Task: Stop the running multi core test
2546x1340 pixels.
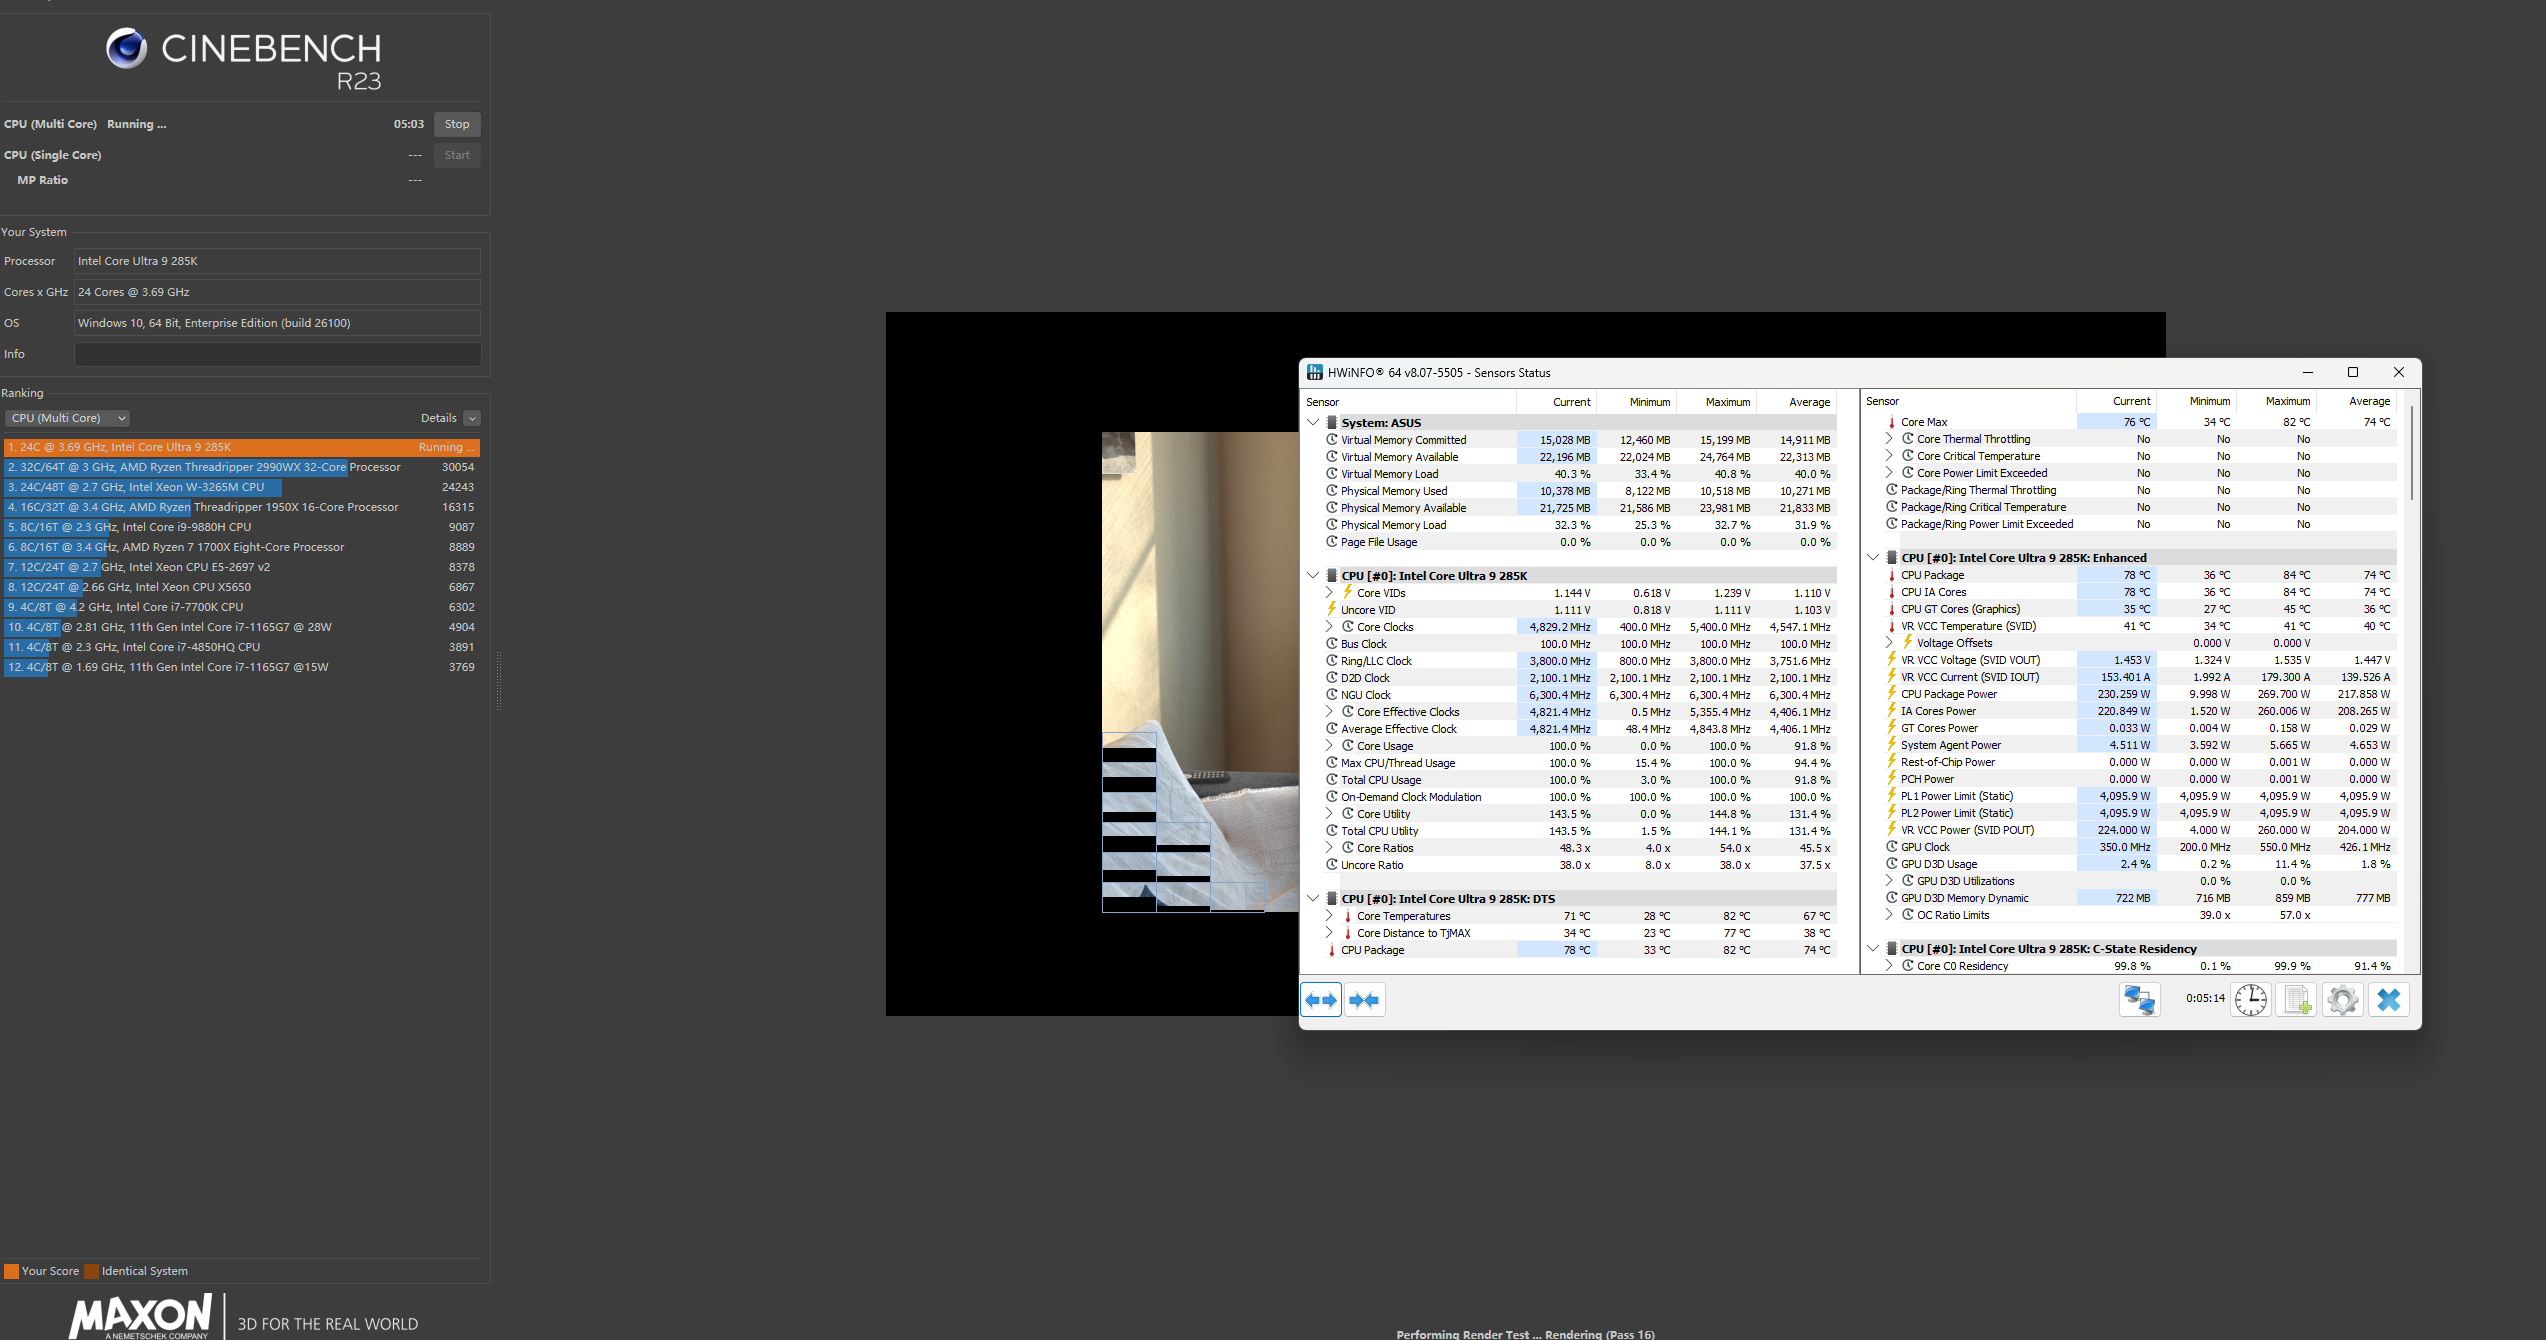Action: click(x=457, y=124)
